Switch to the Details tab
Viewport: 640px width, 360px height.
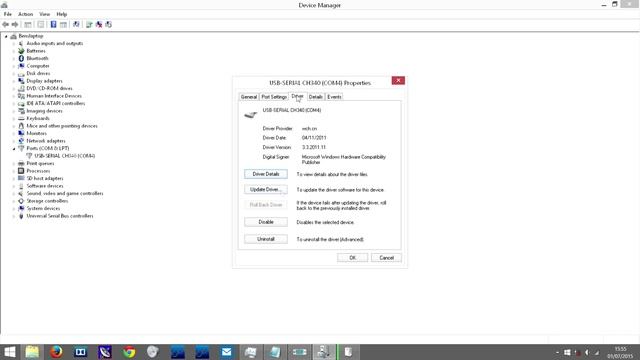click(x=316, y=97)
